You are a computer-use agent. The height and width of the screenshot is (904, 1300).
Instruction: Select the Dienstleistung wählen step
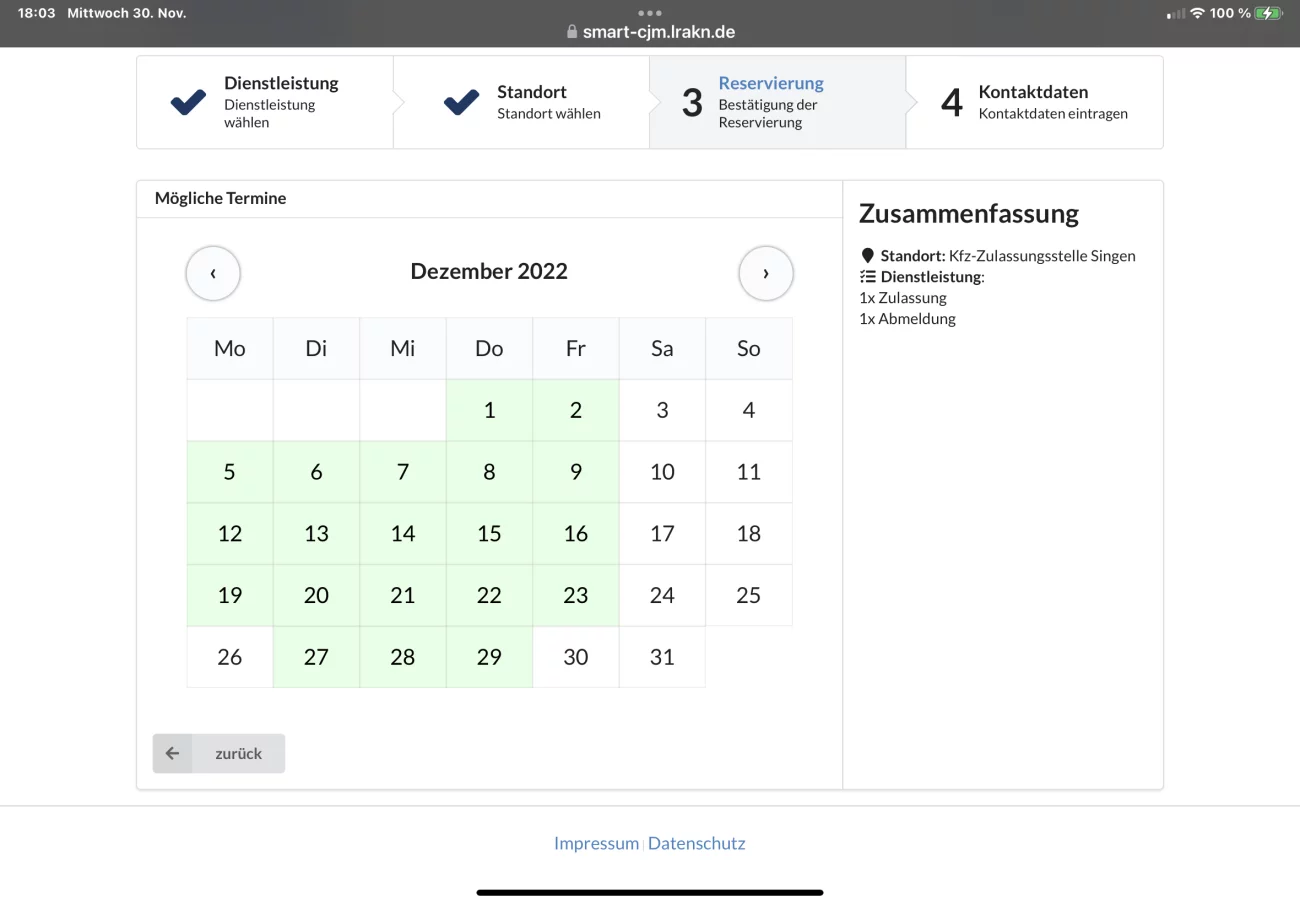[x=265, y=102]
